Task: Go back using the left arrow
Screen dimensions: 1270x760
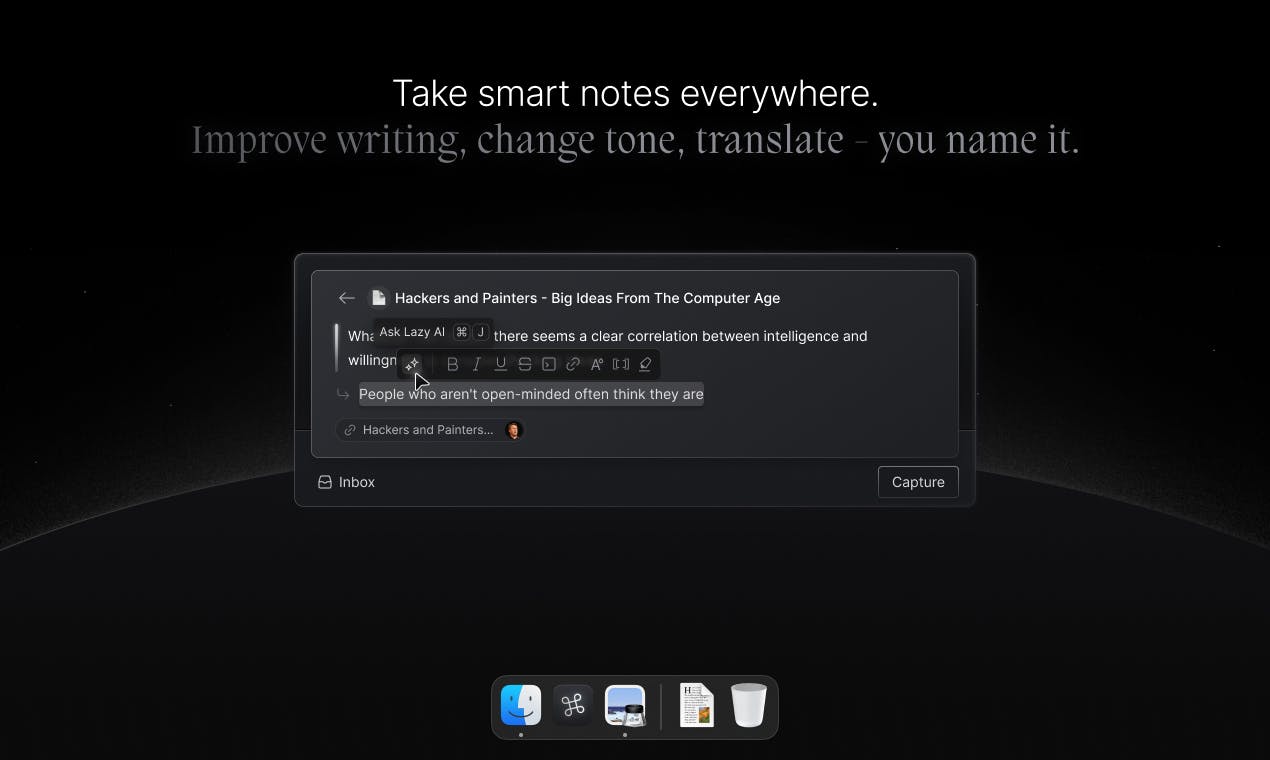Action: 346,298
